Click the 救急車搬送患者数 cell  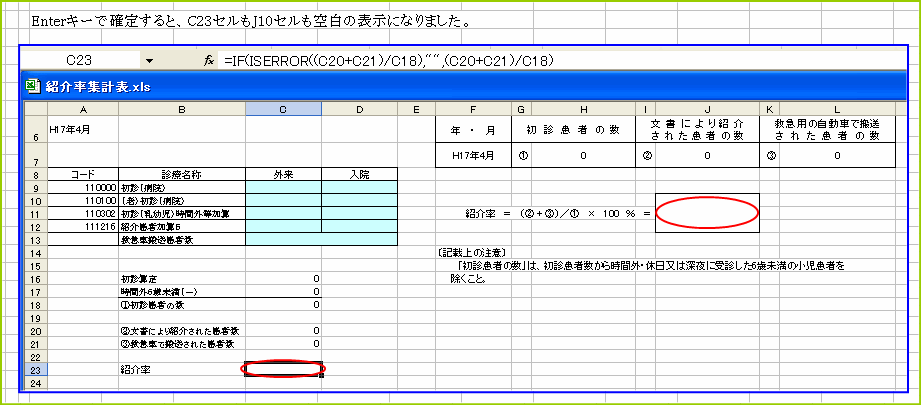[x=182, y=239]
